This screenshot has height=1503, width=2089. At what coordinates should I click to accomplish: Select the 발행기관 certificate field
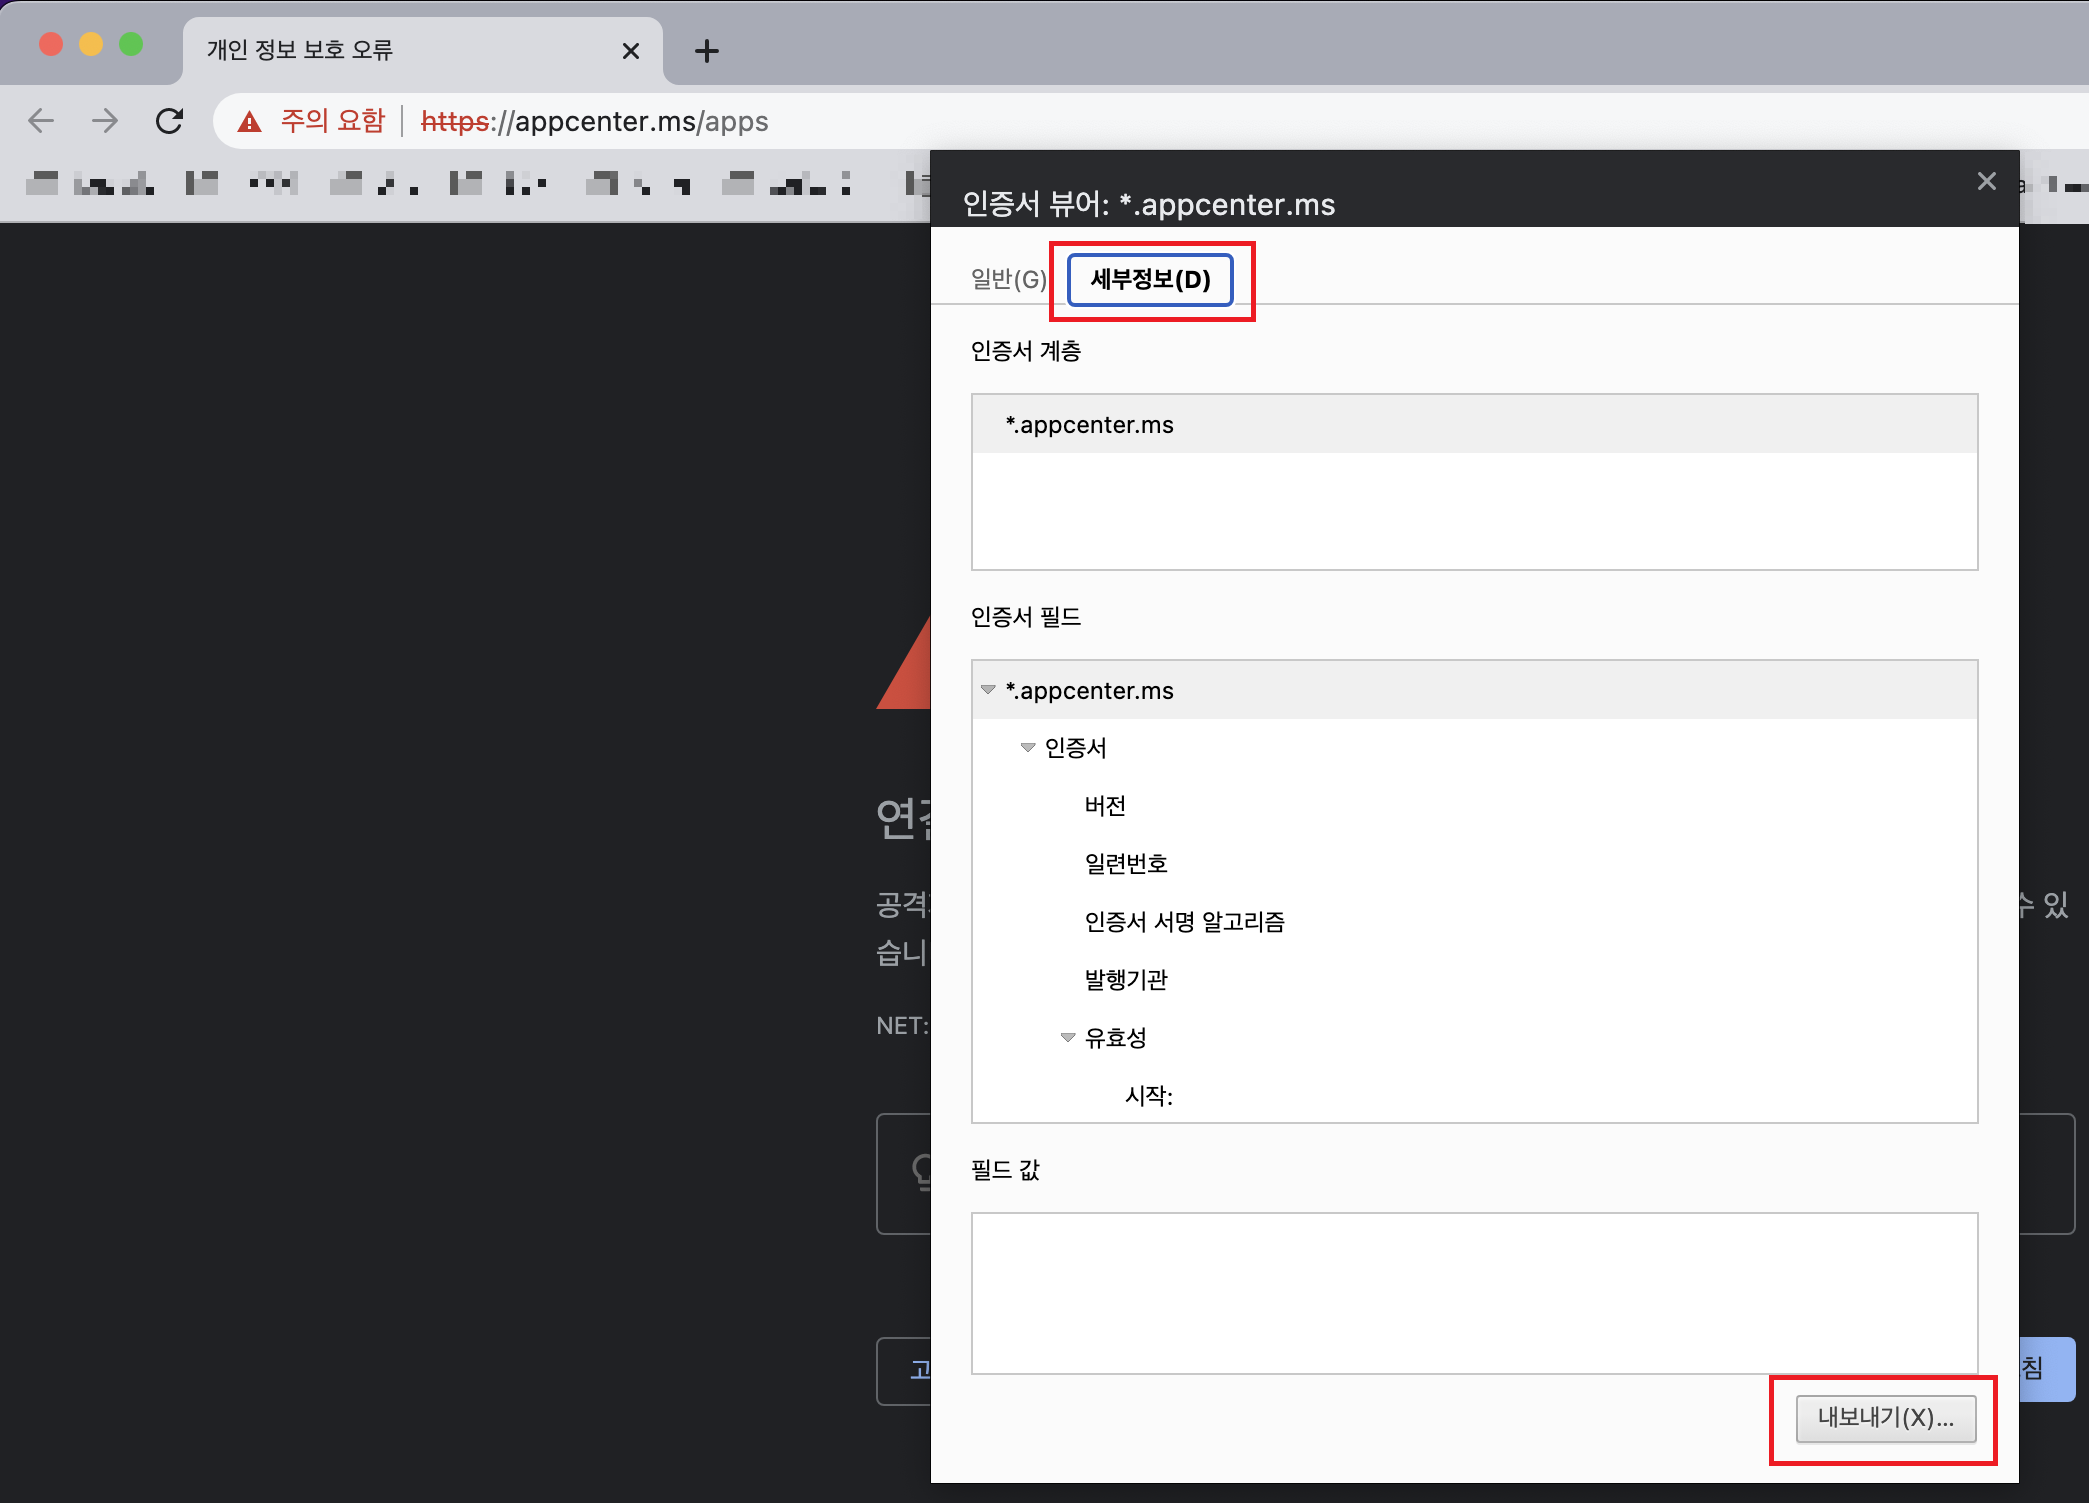point(1126,980)
